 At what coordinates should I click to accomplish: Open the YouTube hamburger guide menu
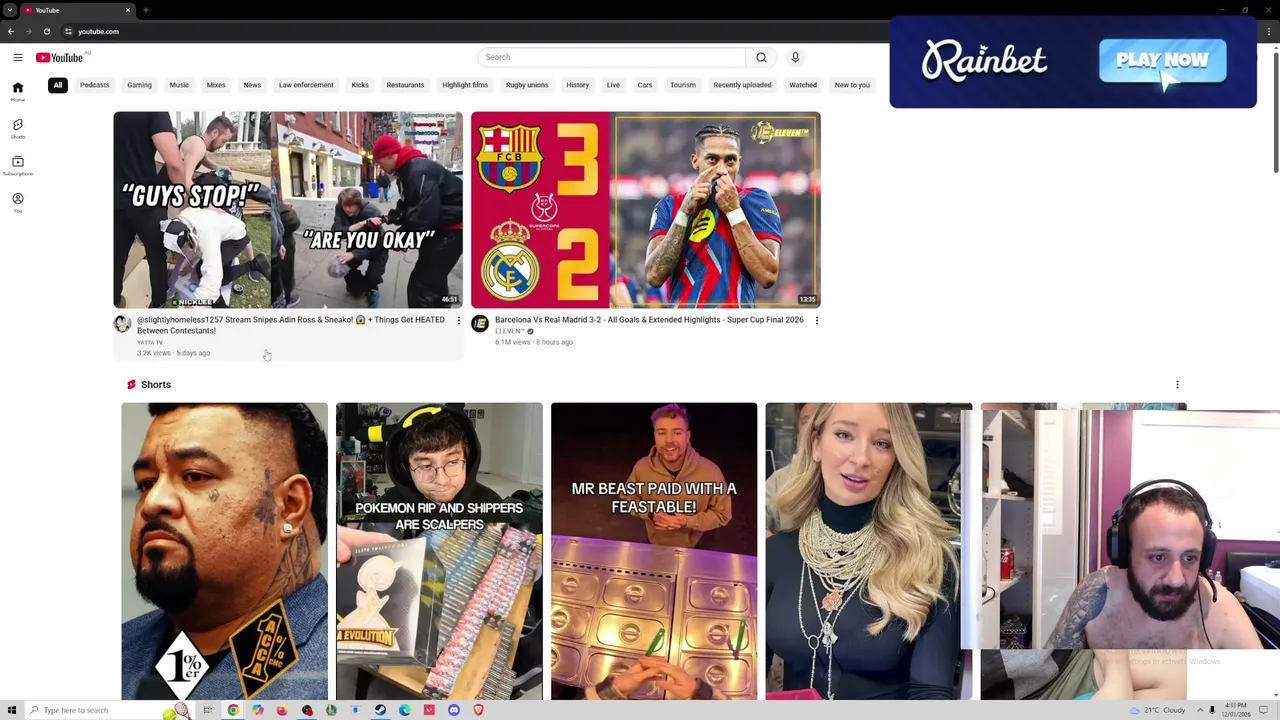click(17, 57)
